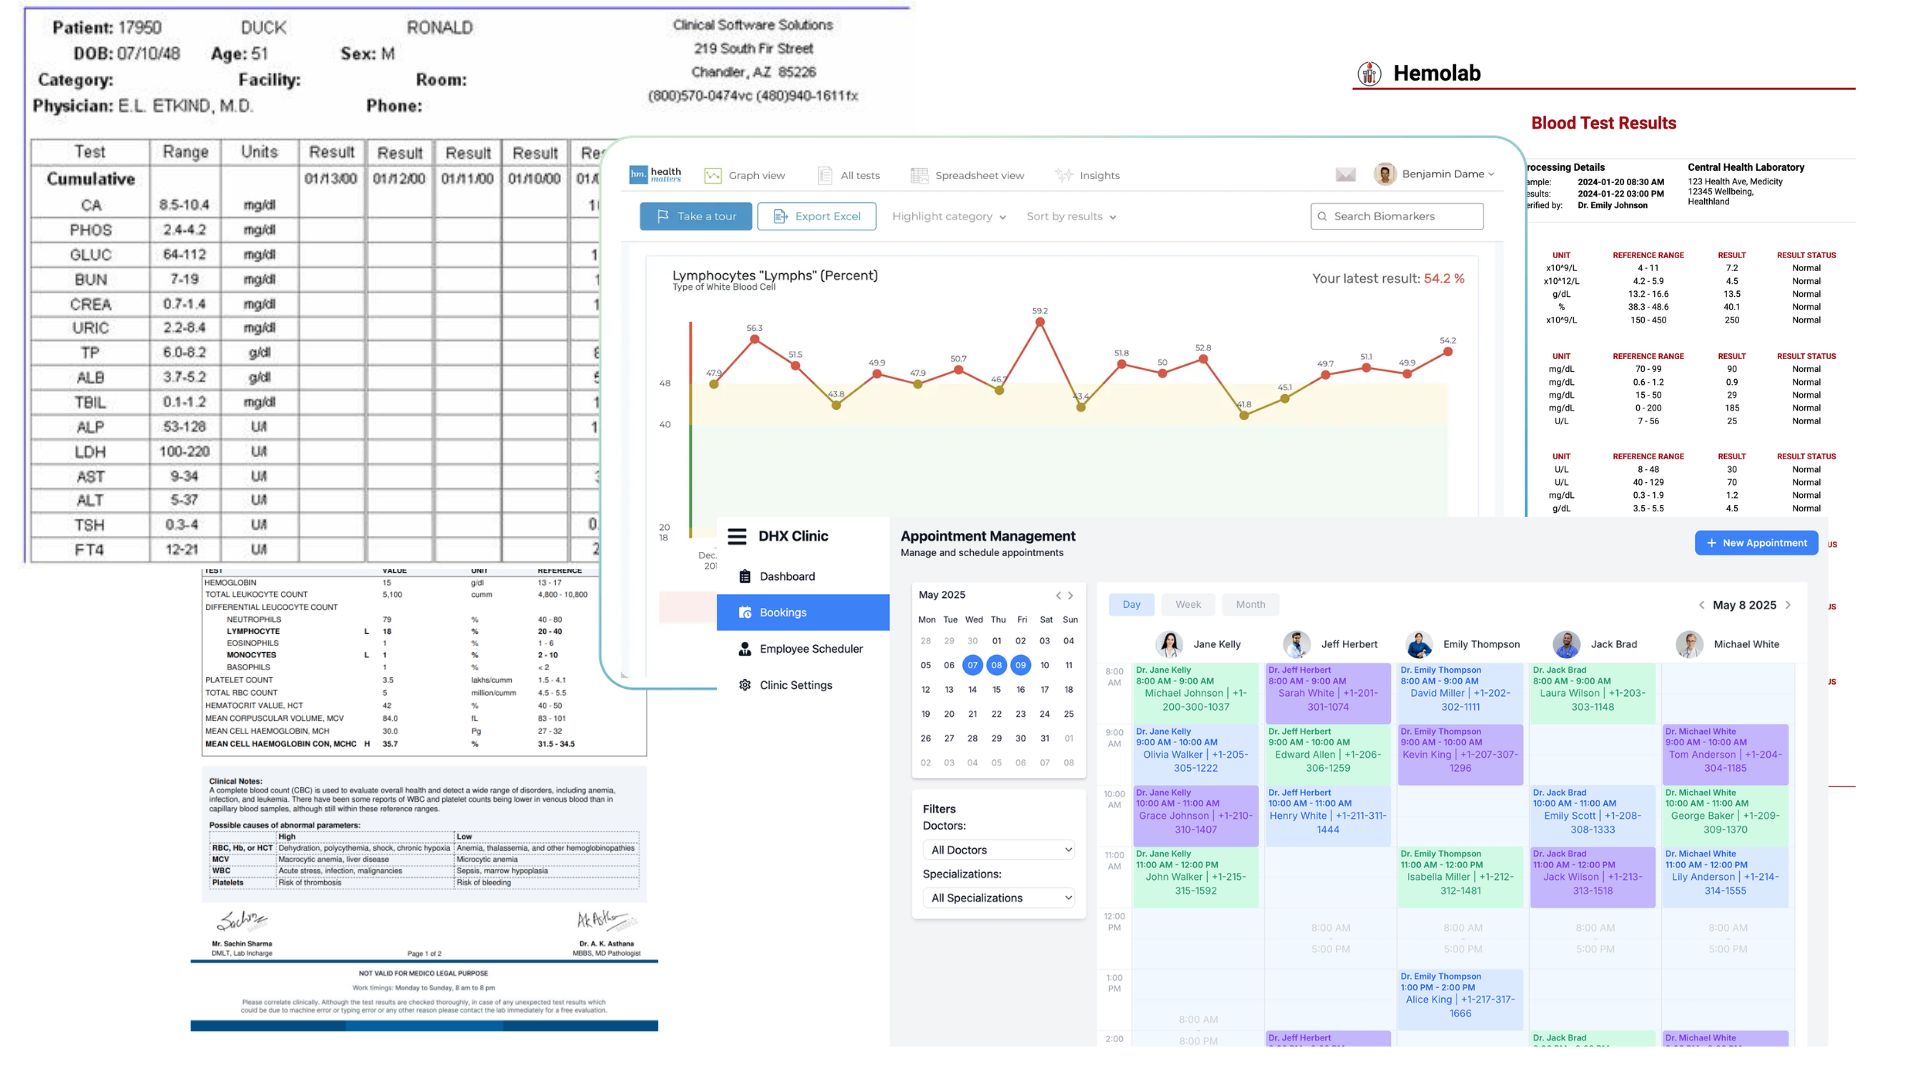Expand the Sort by results dropdown
The image size is (1920, 1080).
pos(1071,217)
